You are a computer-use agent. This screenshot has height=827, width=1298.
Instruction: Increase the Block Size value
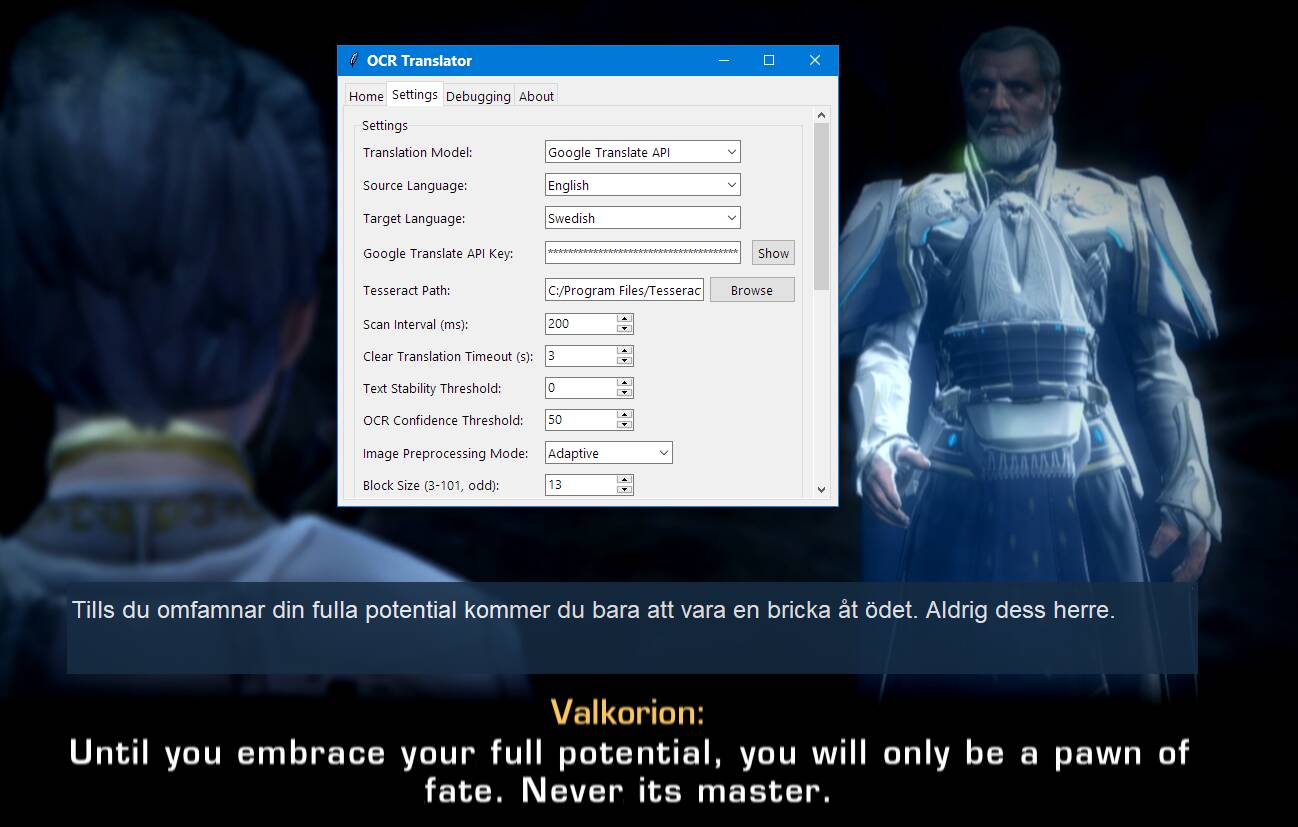coord(625,479)
